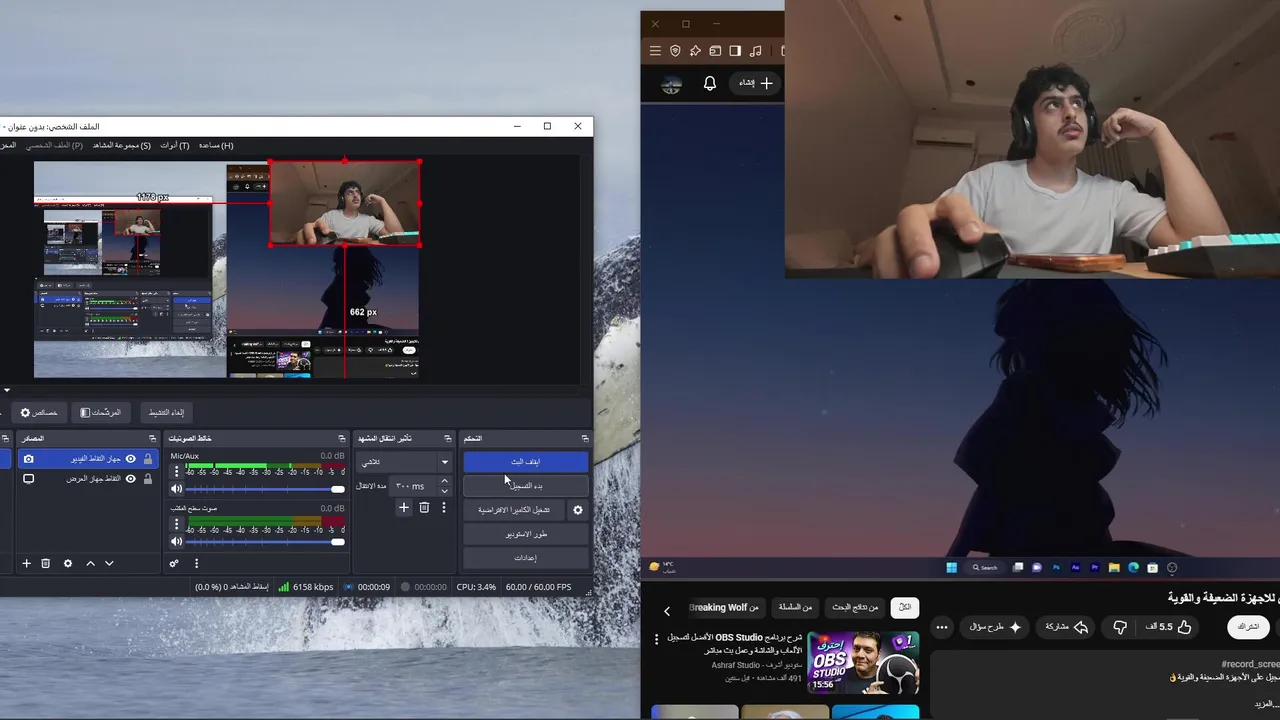
Task: Increase transition duration with up arrow
Action: 444,481
